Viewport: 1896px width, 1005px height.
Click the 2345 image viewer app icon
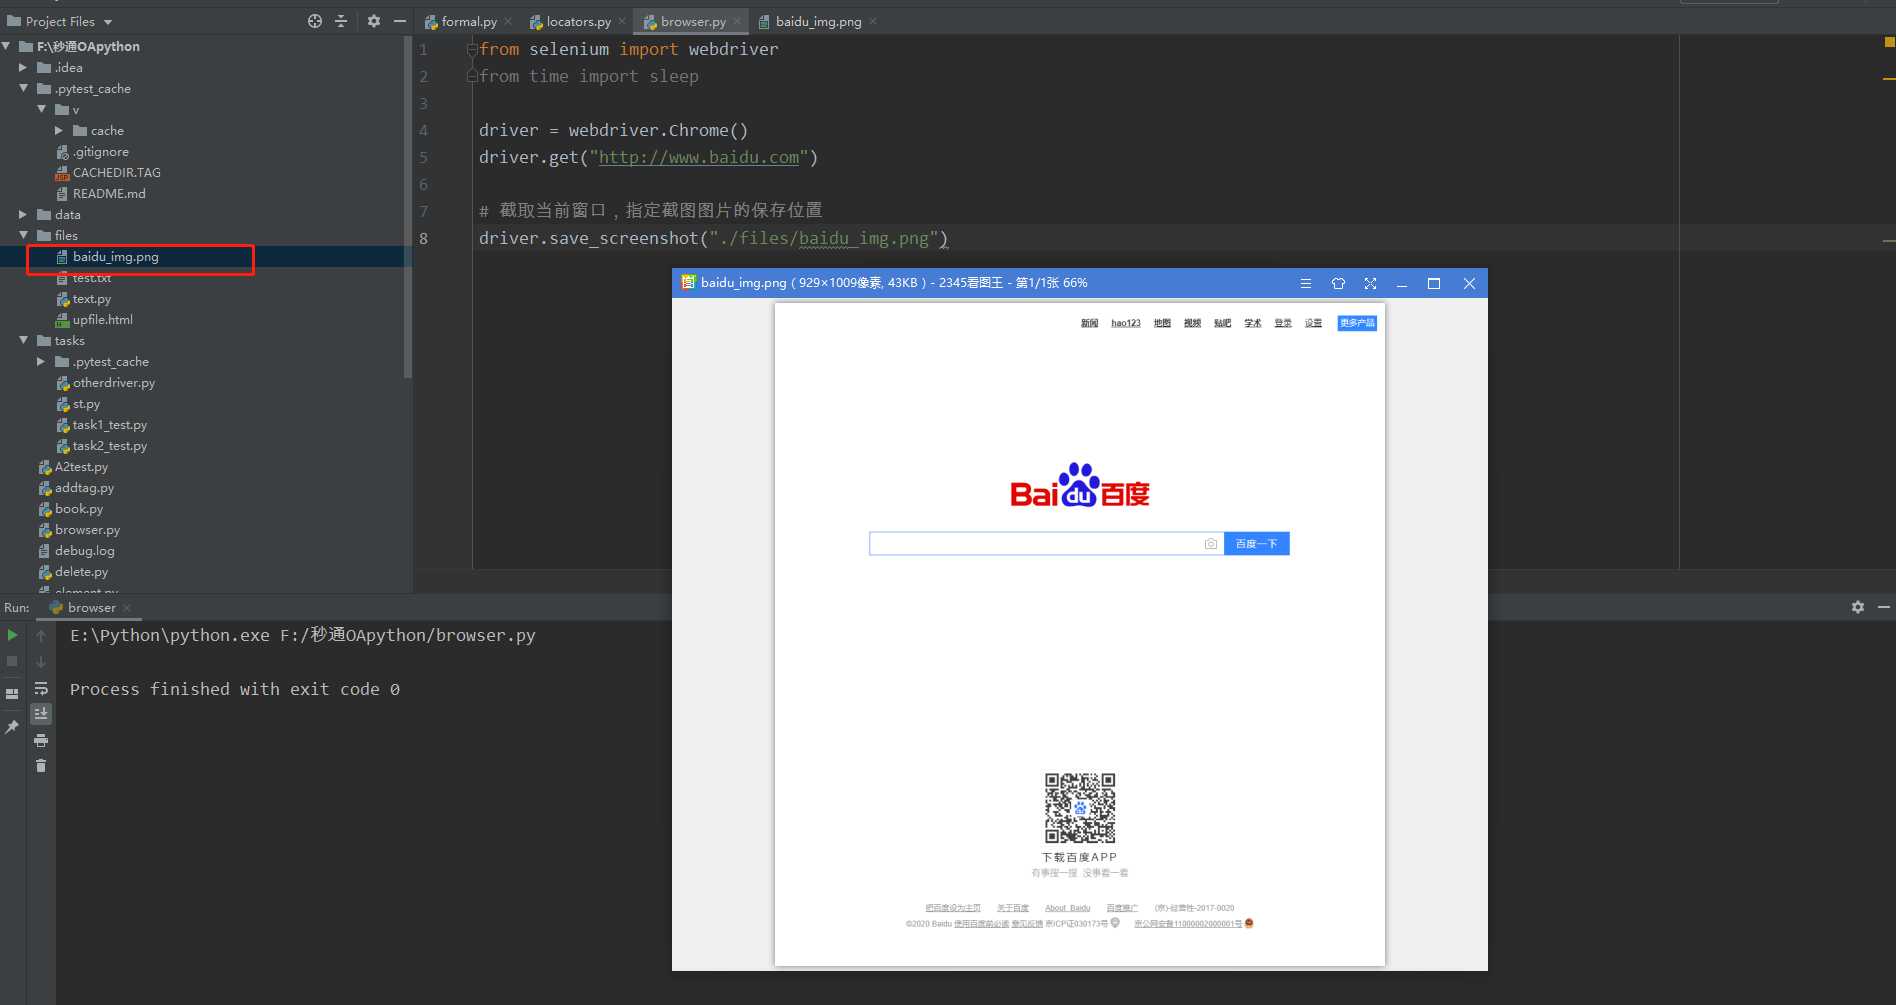pyautogui.click(x=688, y=282)
